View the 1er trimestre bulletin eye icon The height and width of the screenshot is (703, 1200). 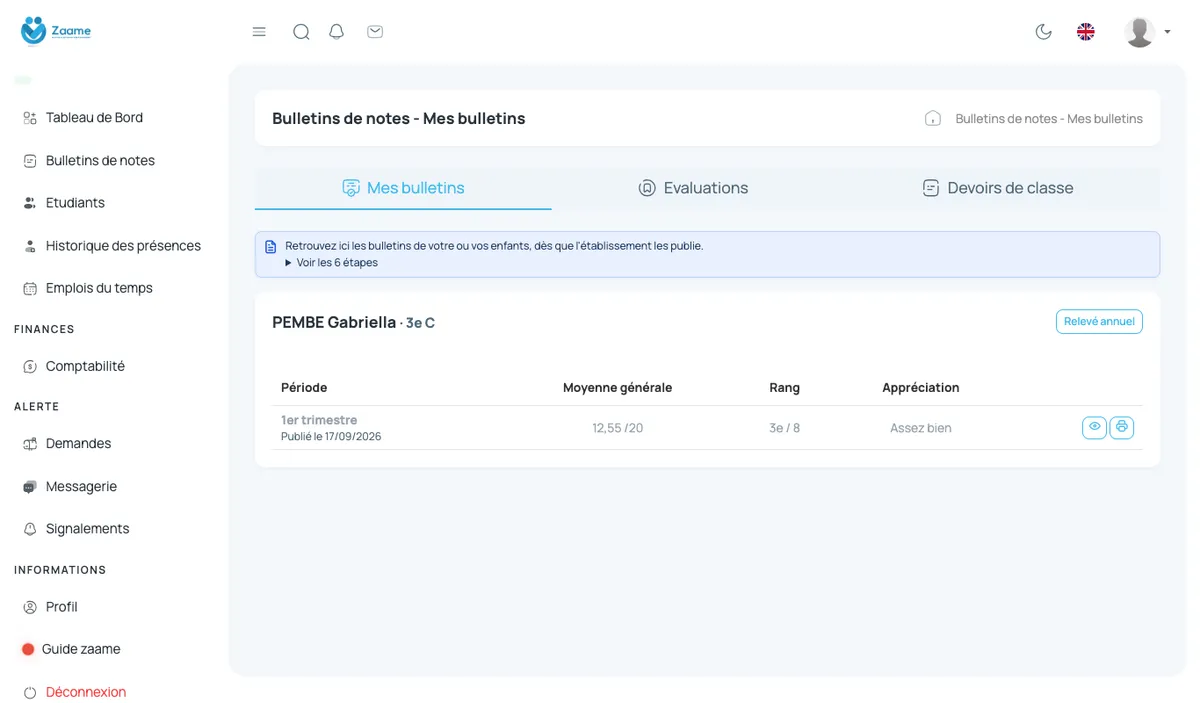coord(1095,427)
